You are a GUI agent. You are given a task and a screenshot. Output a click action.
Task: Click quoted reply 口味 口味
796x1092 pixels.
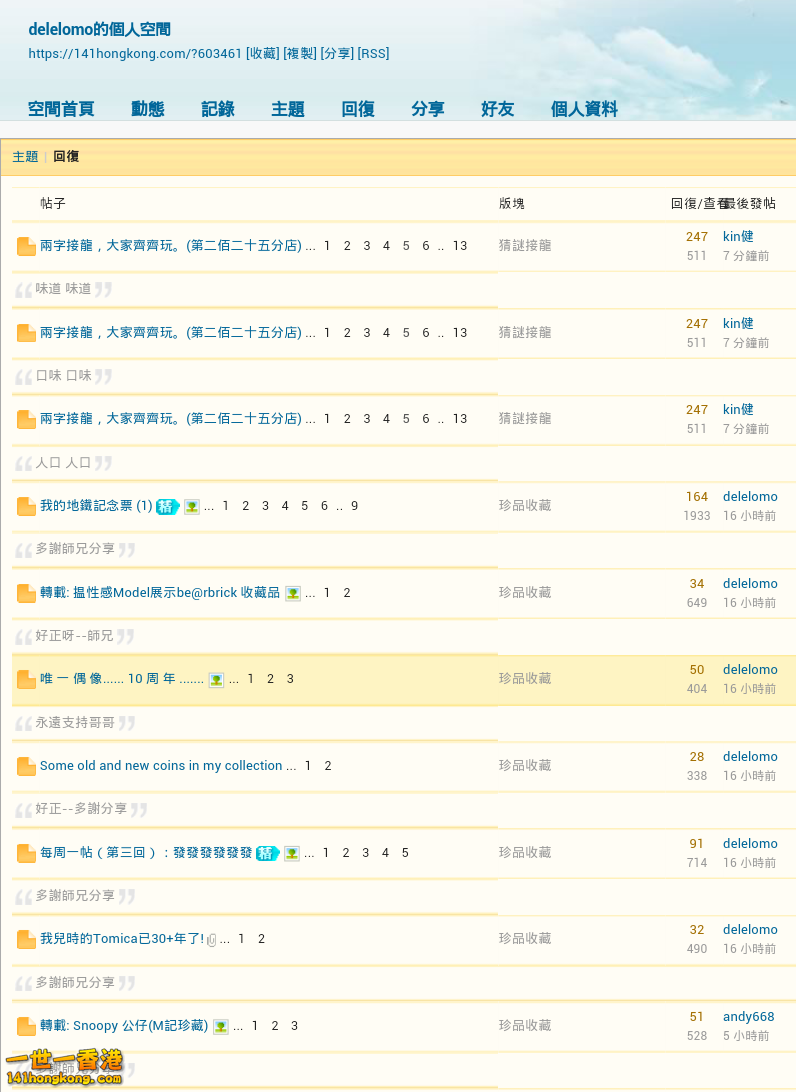pos(63,376)
